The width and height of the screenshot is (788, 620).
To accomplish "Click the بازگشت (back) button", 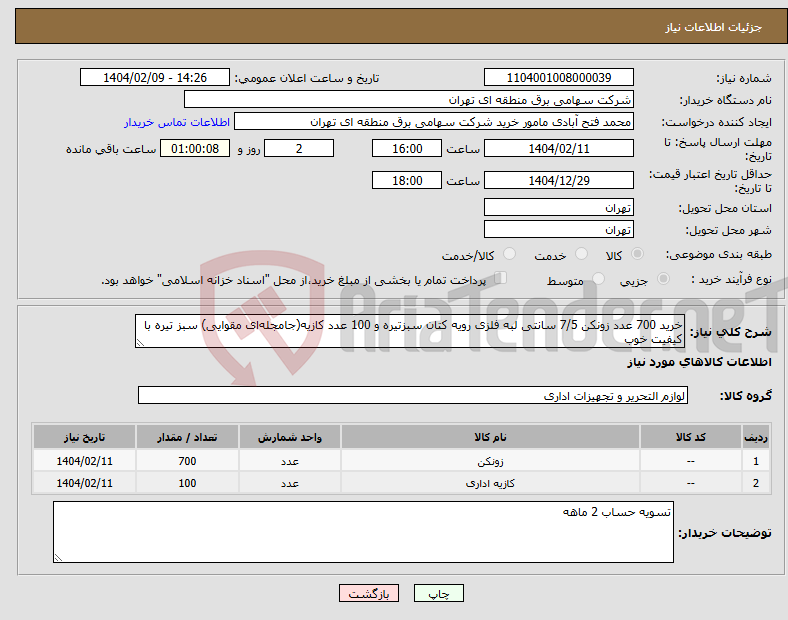I will pyautogui.click(x=369, y=593).
